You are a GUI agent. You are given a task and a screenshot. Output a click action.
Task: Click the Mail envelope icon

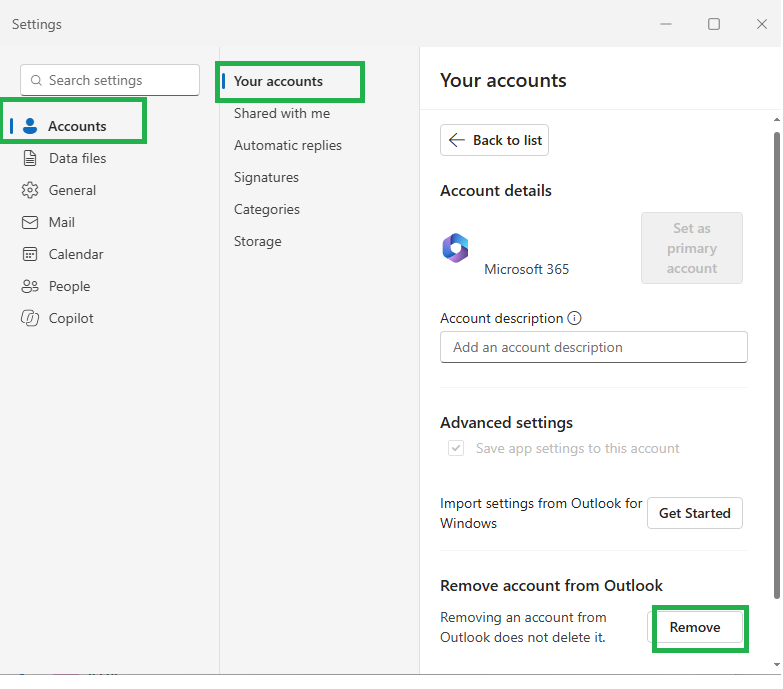[30, 222]
